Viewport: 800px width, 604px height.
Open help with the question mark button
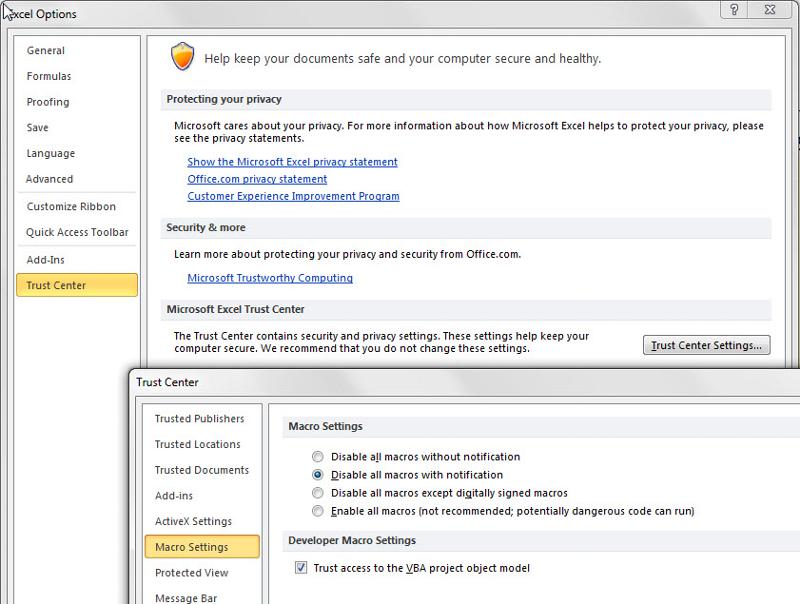click(735, 10)
